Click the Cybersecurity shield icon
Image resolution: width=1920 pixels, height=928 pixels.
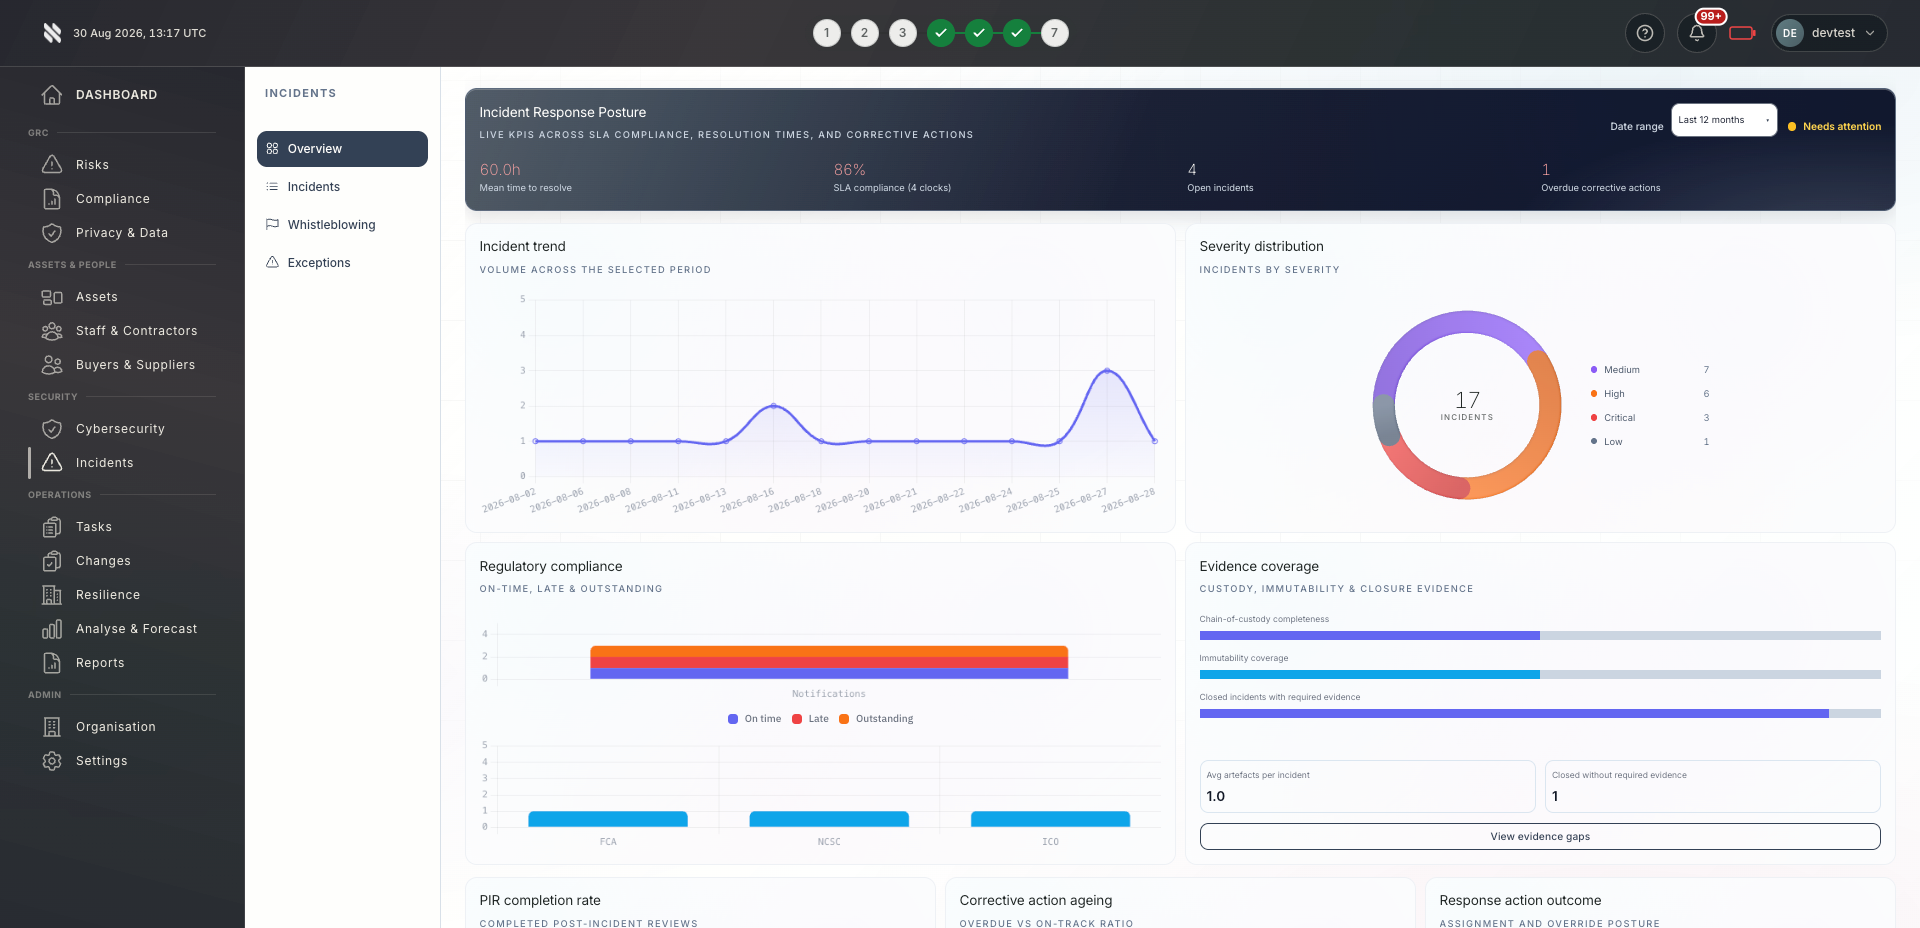tap(52, 429)
